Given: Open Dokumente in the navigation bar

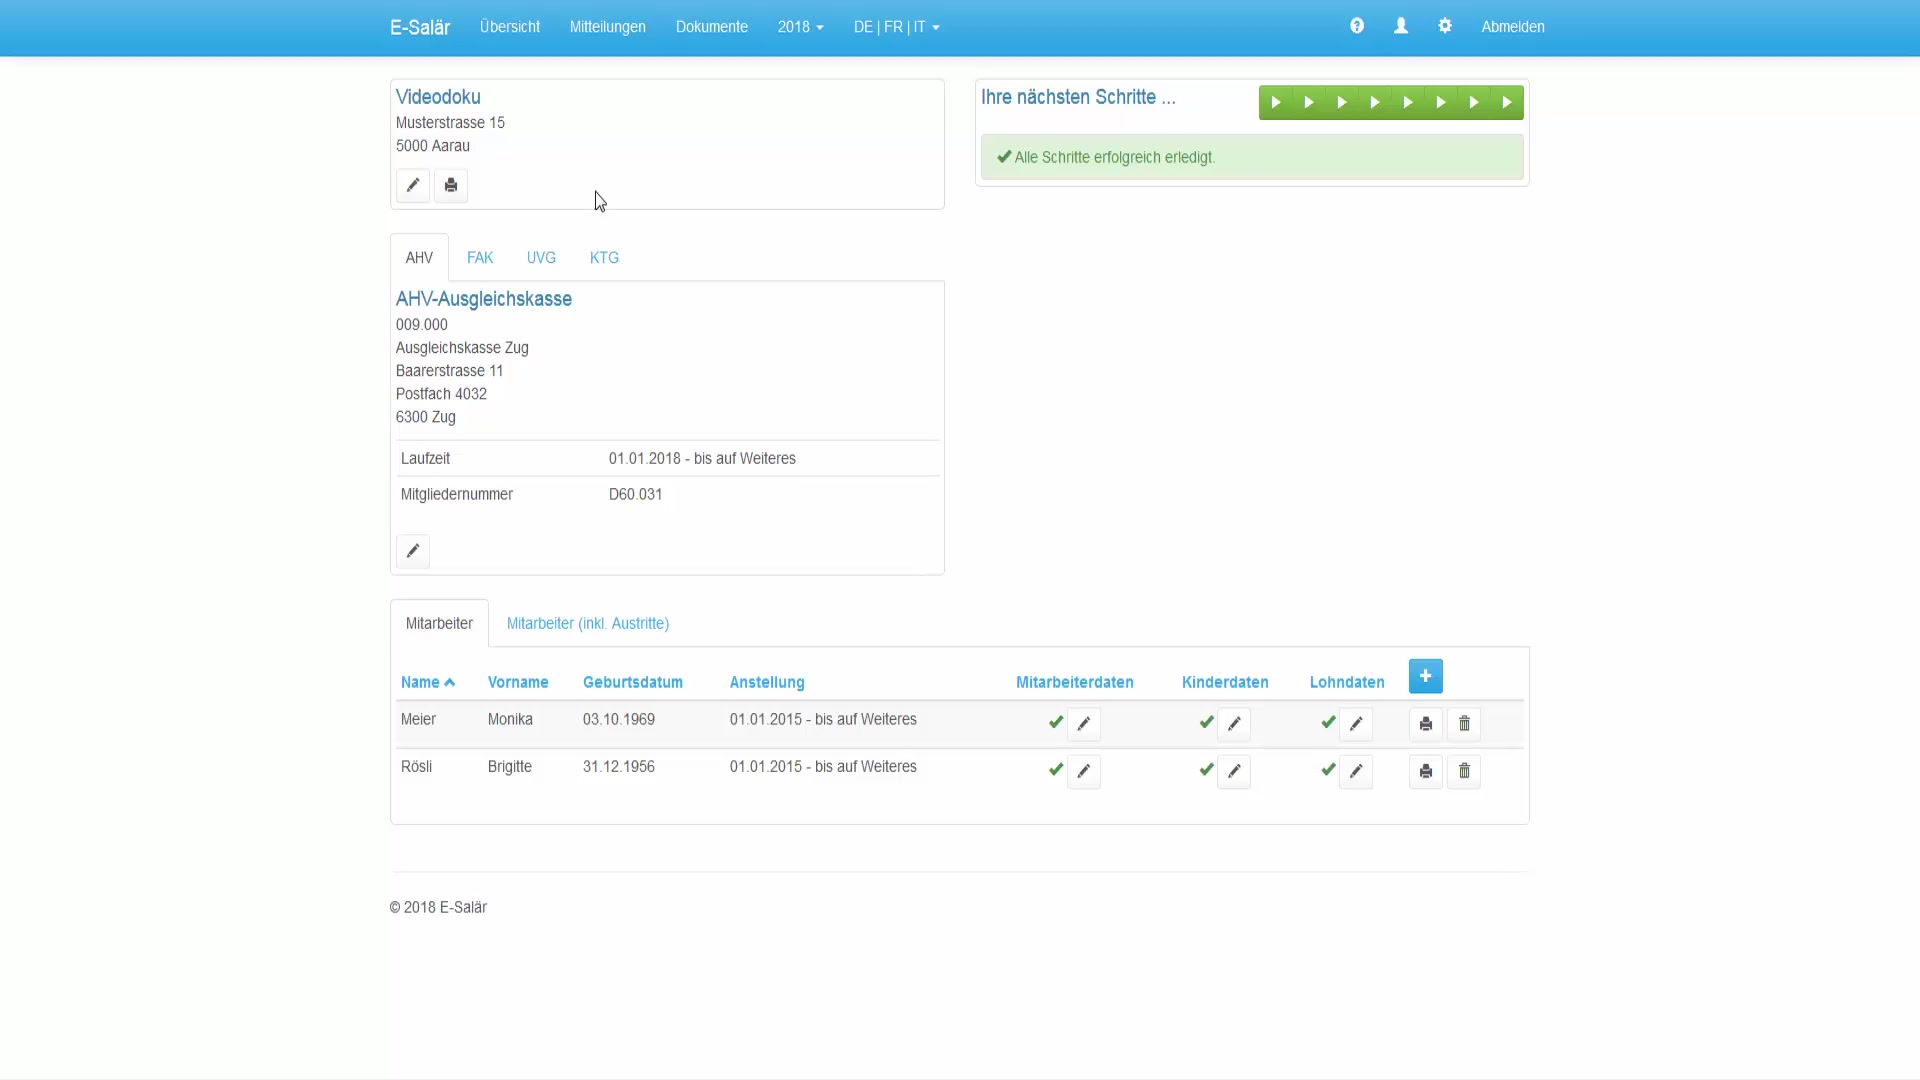Looking at the screenshot, I should coord(711,27).
